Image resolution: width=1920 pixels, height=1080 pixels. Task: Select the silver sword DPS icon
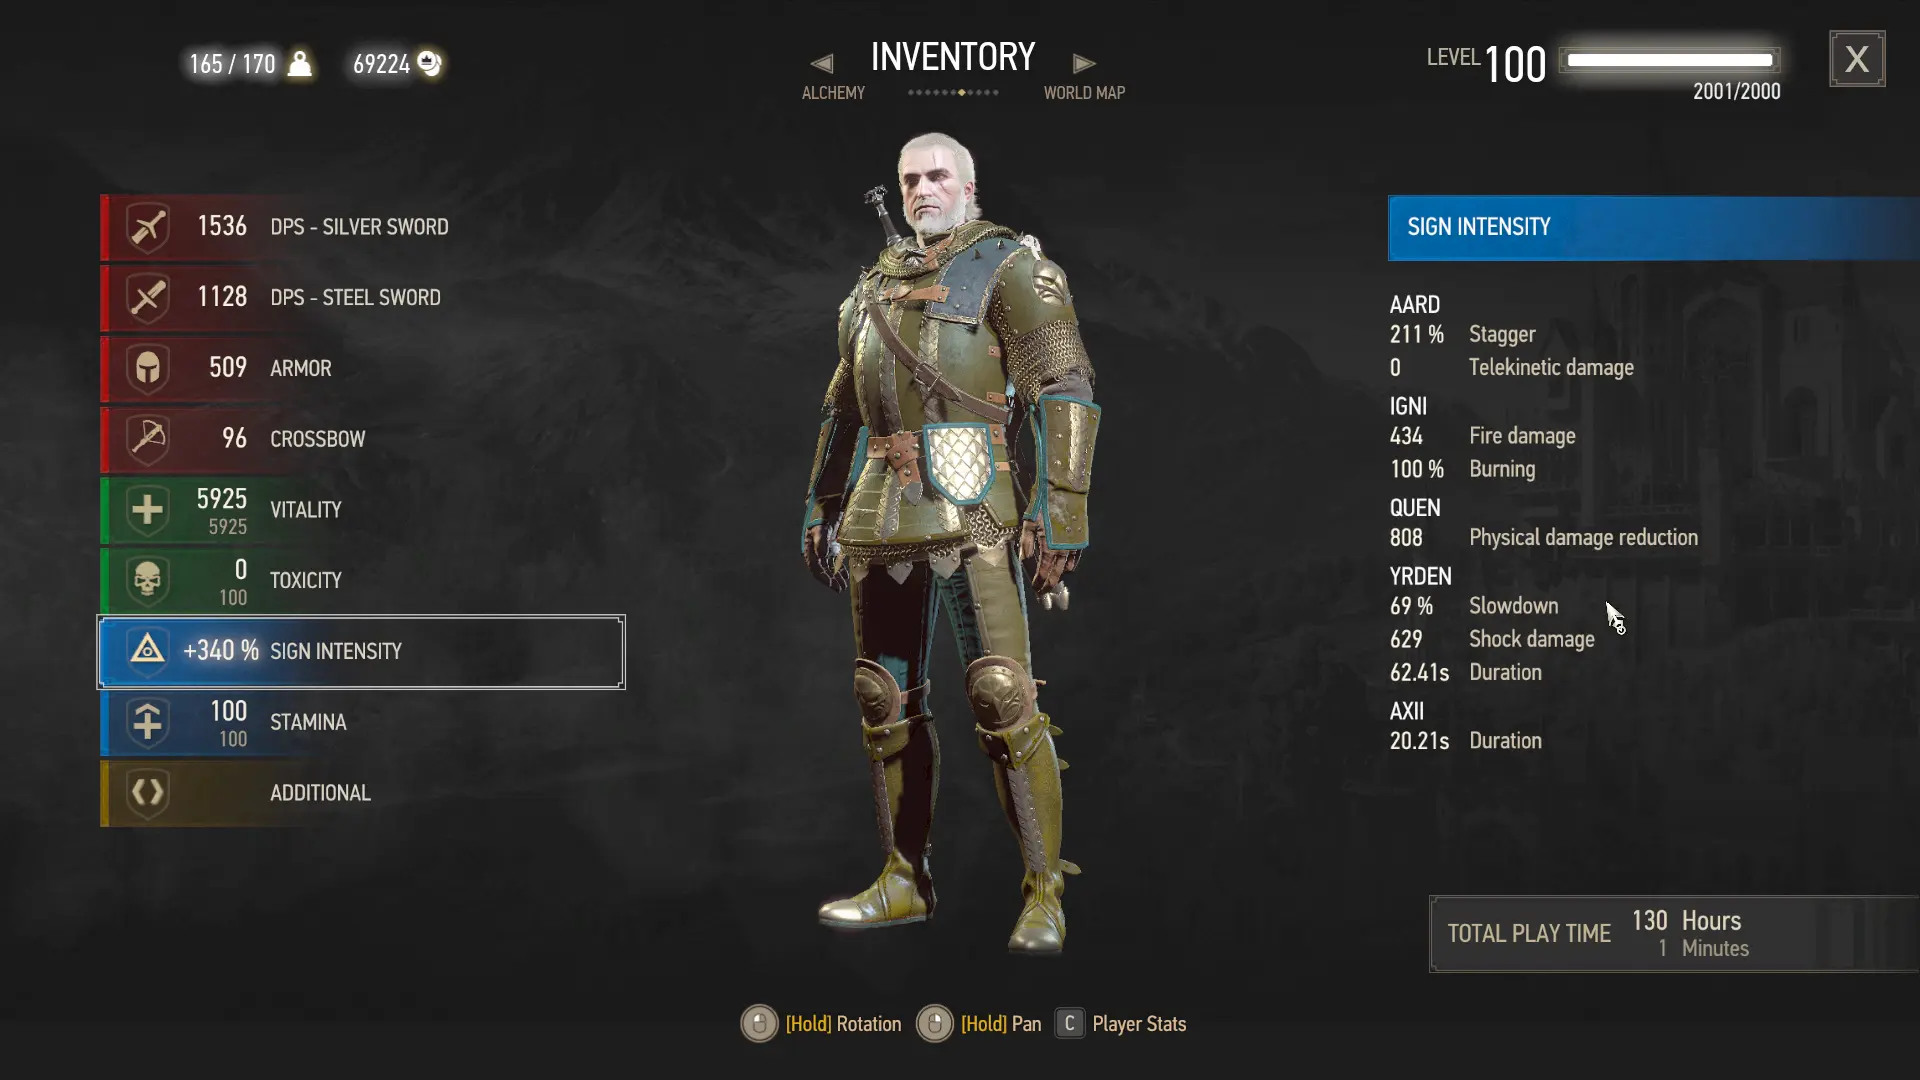click(148, 228)
